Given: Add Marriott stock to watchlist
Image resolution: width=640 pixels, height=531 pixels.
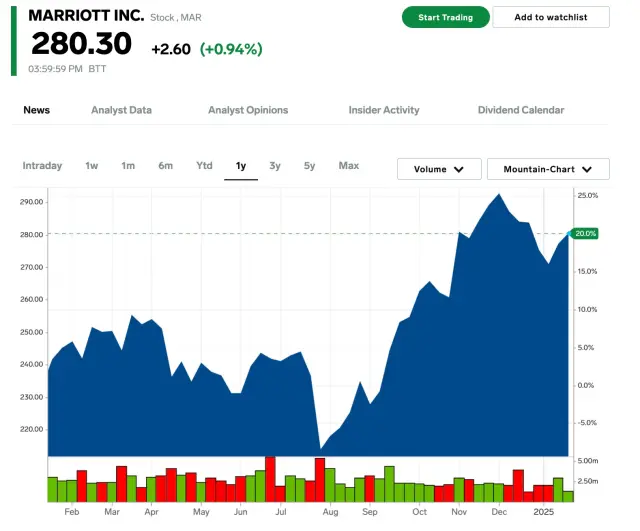Looking at the screenshot, I should coord(551,17).
